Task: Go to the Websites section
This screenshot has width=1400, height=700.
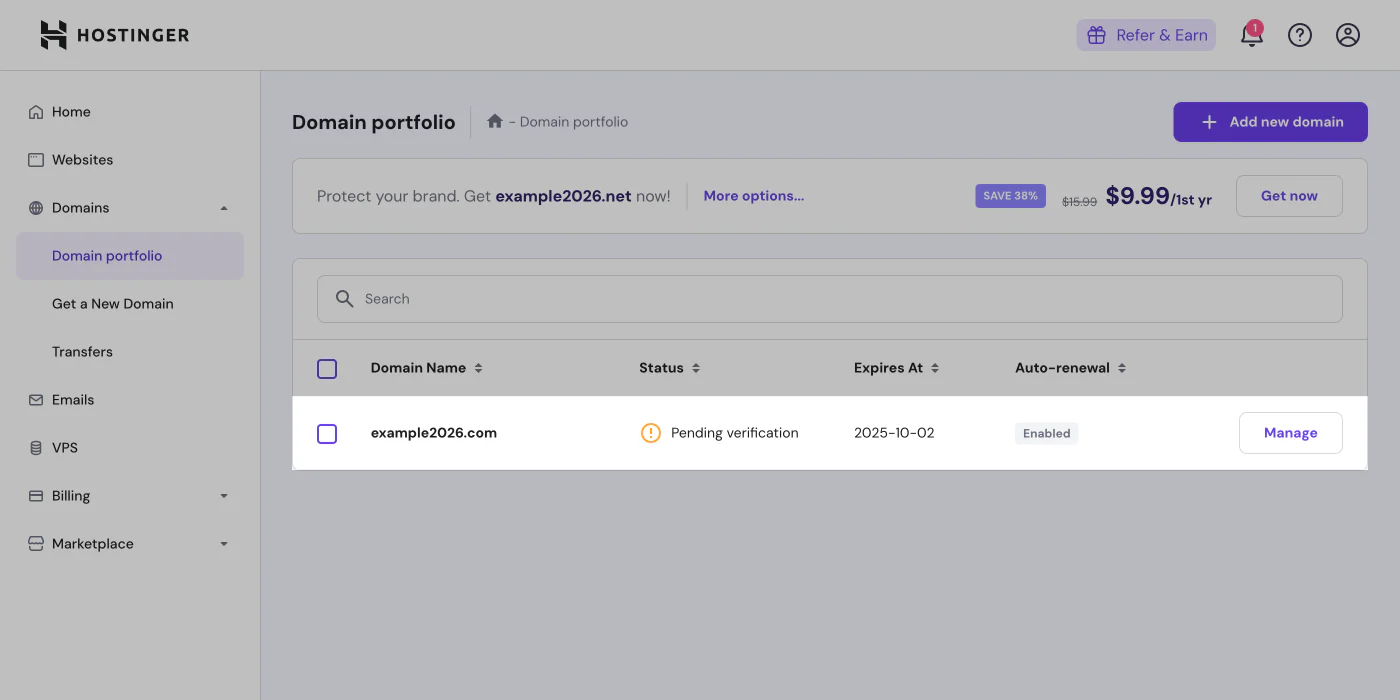Action: (x=82, y=159)
